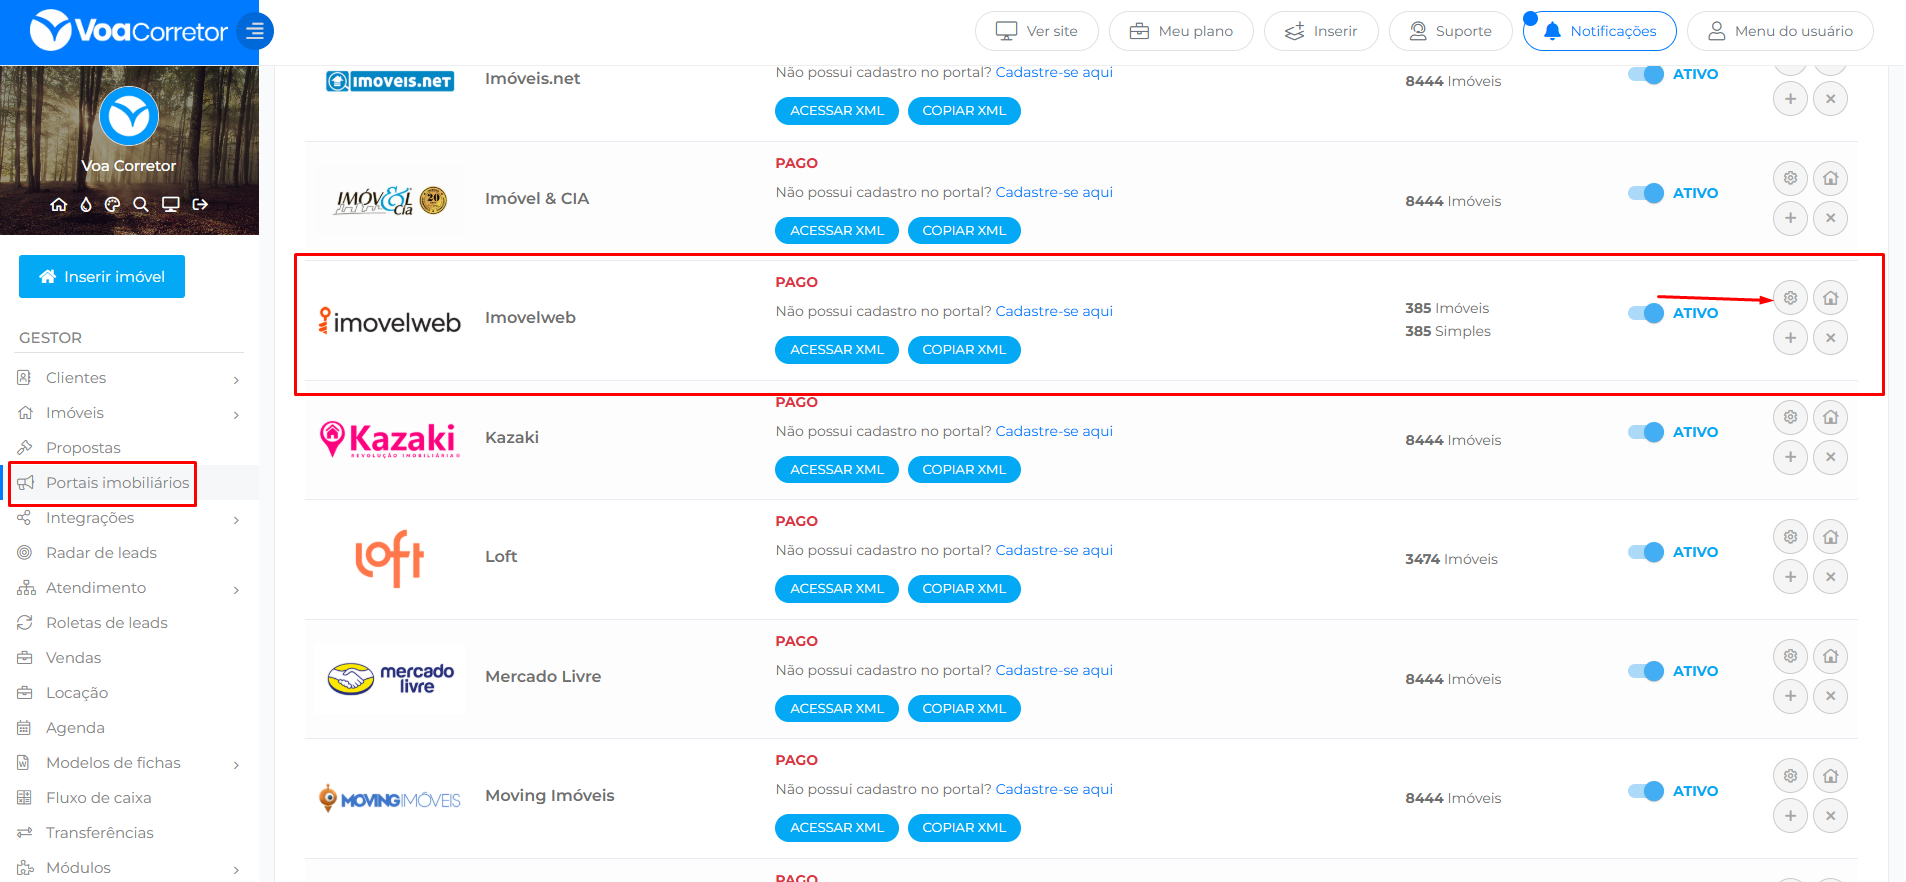Click the Voa Corretor profile avatar image
Screen dimensions: 1906x882
pyautogui.click(x=129, y=117)
